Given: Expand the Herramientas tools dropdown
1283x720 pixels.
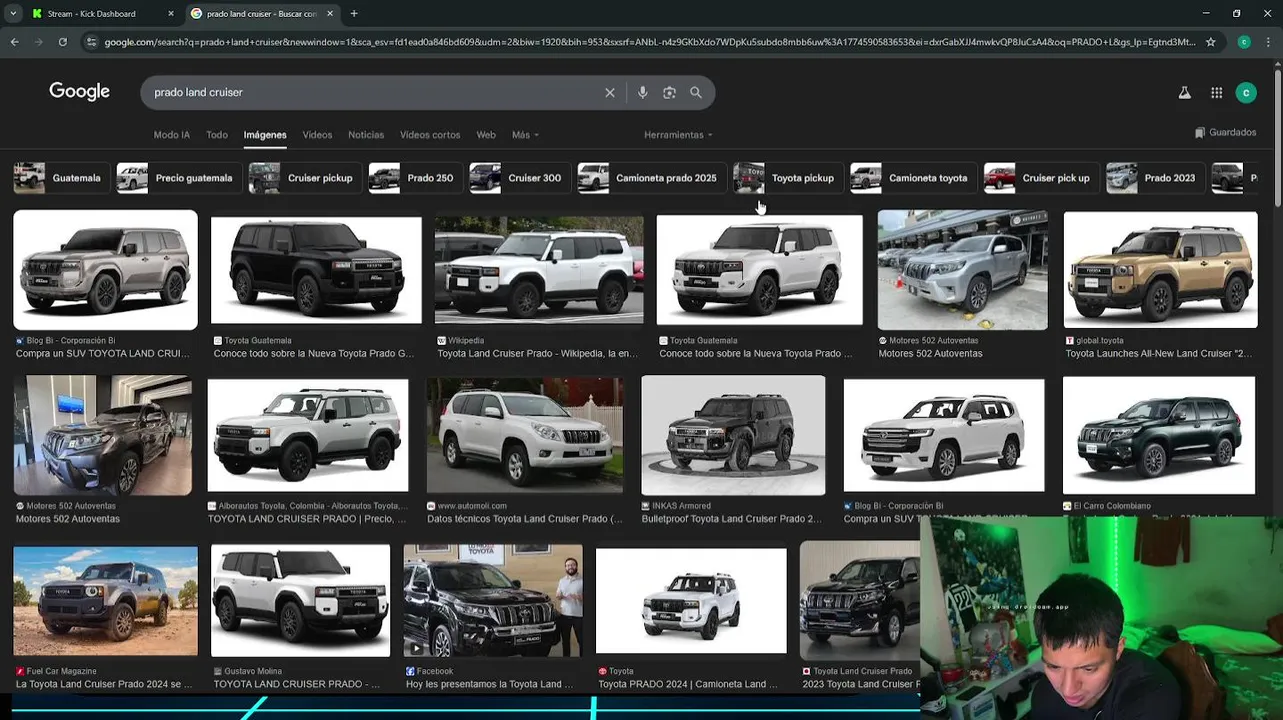Looking at the screenshot, I should (678, 135).
